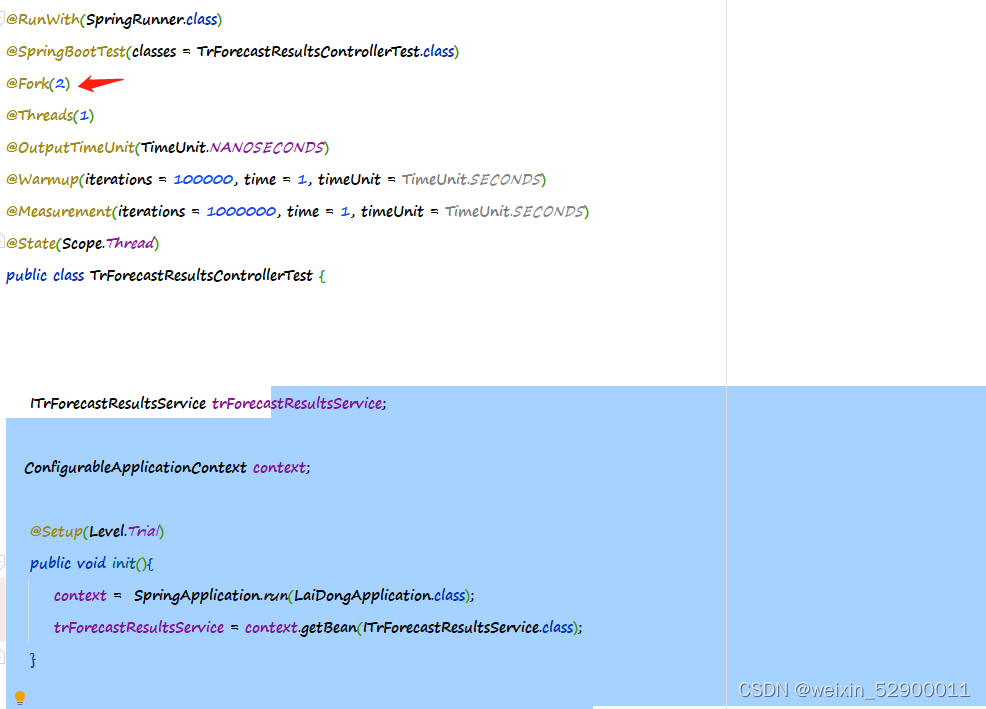Click trForecastResultsService being assigned in init

pyautogui.click(x=139, y=627)
